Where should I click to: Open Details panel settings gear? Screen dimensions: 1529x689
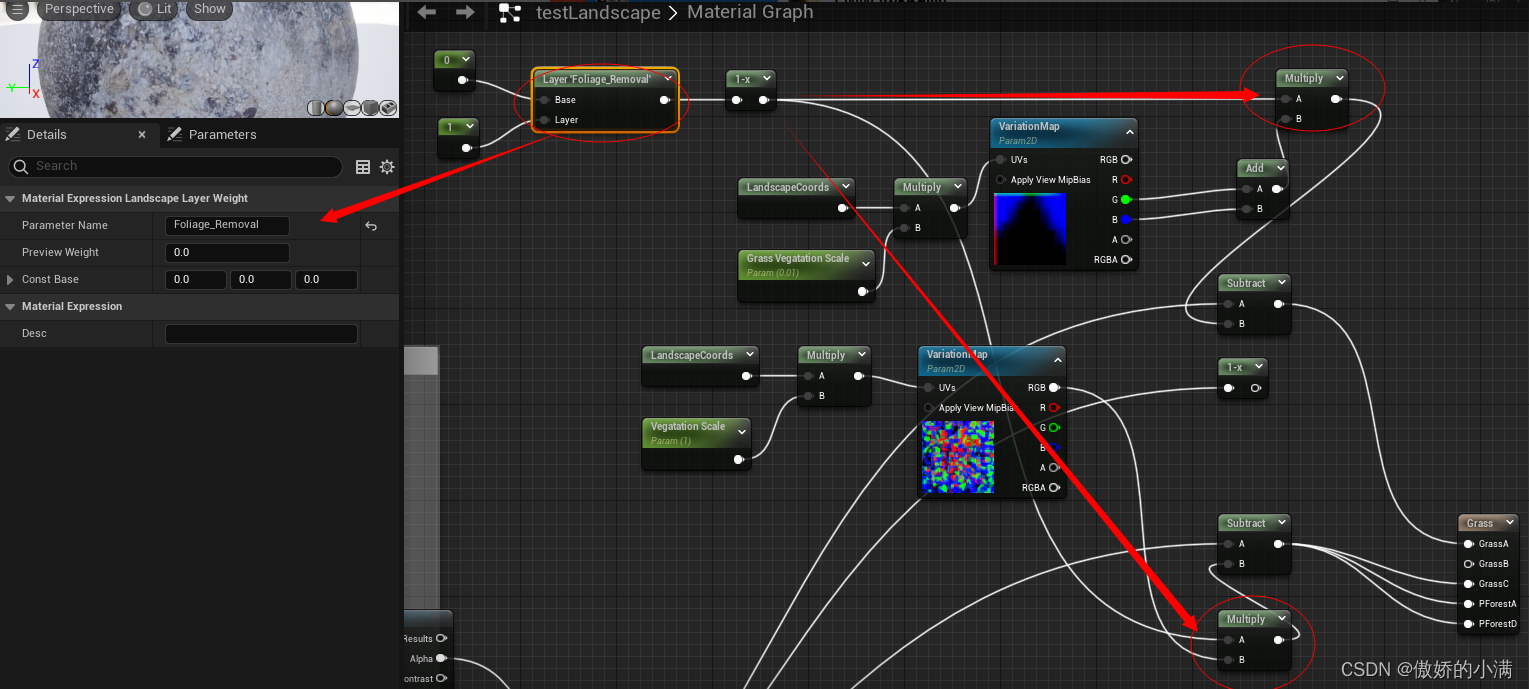(387, 167)
